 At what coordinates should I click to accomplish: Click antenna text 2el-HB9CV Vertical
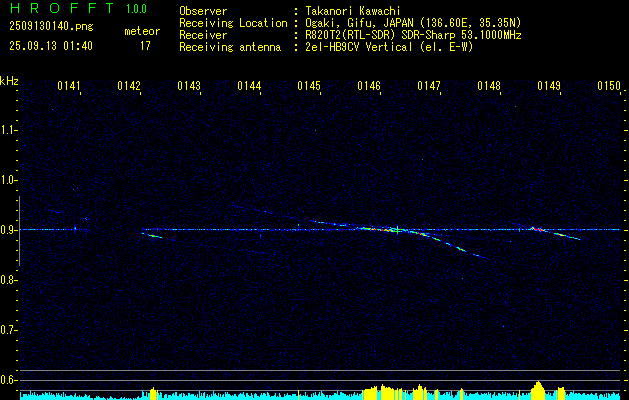pos(359,47)
